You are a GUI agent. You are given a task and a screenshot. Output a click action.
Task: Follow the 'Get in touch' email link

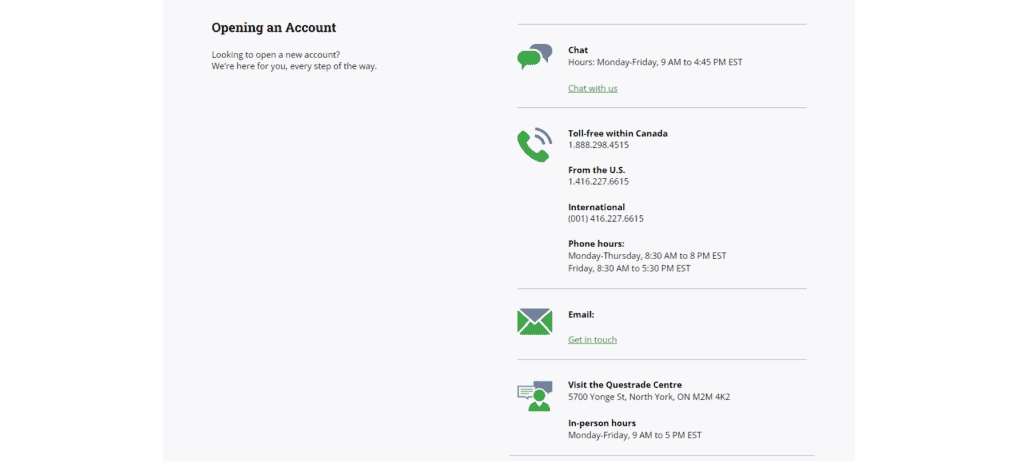[592, 340]
